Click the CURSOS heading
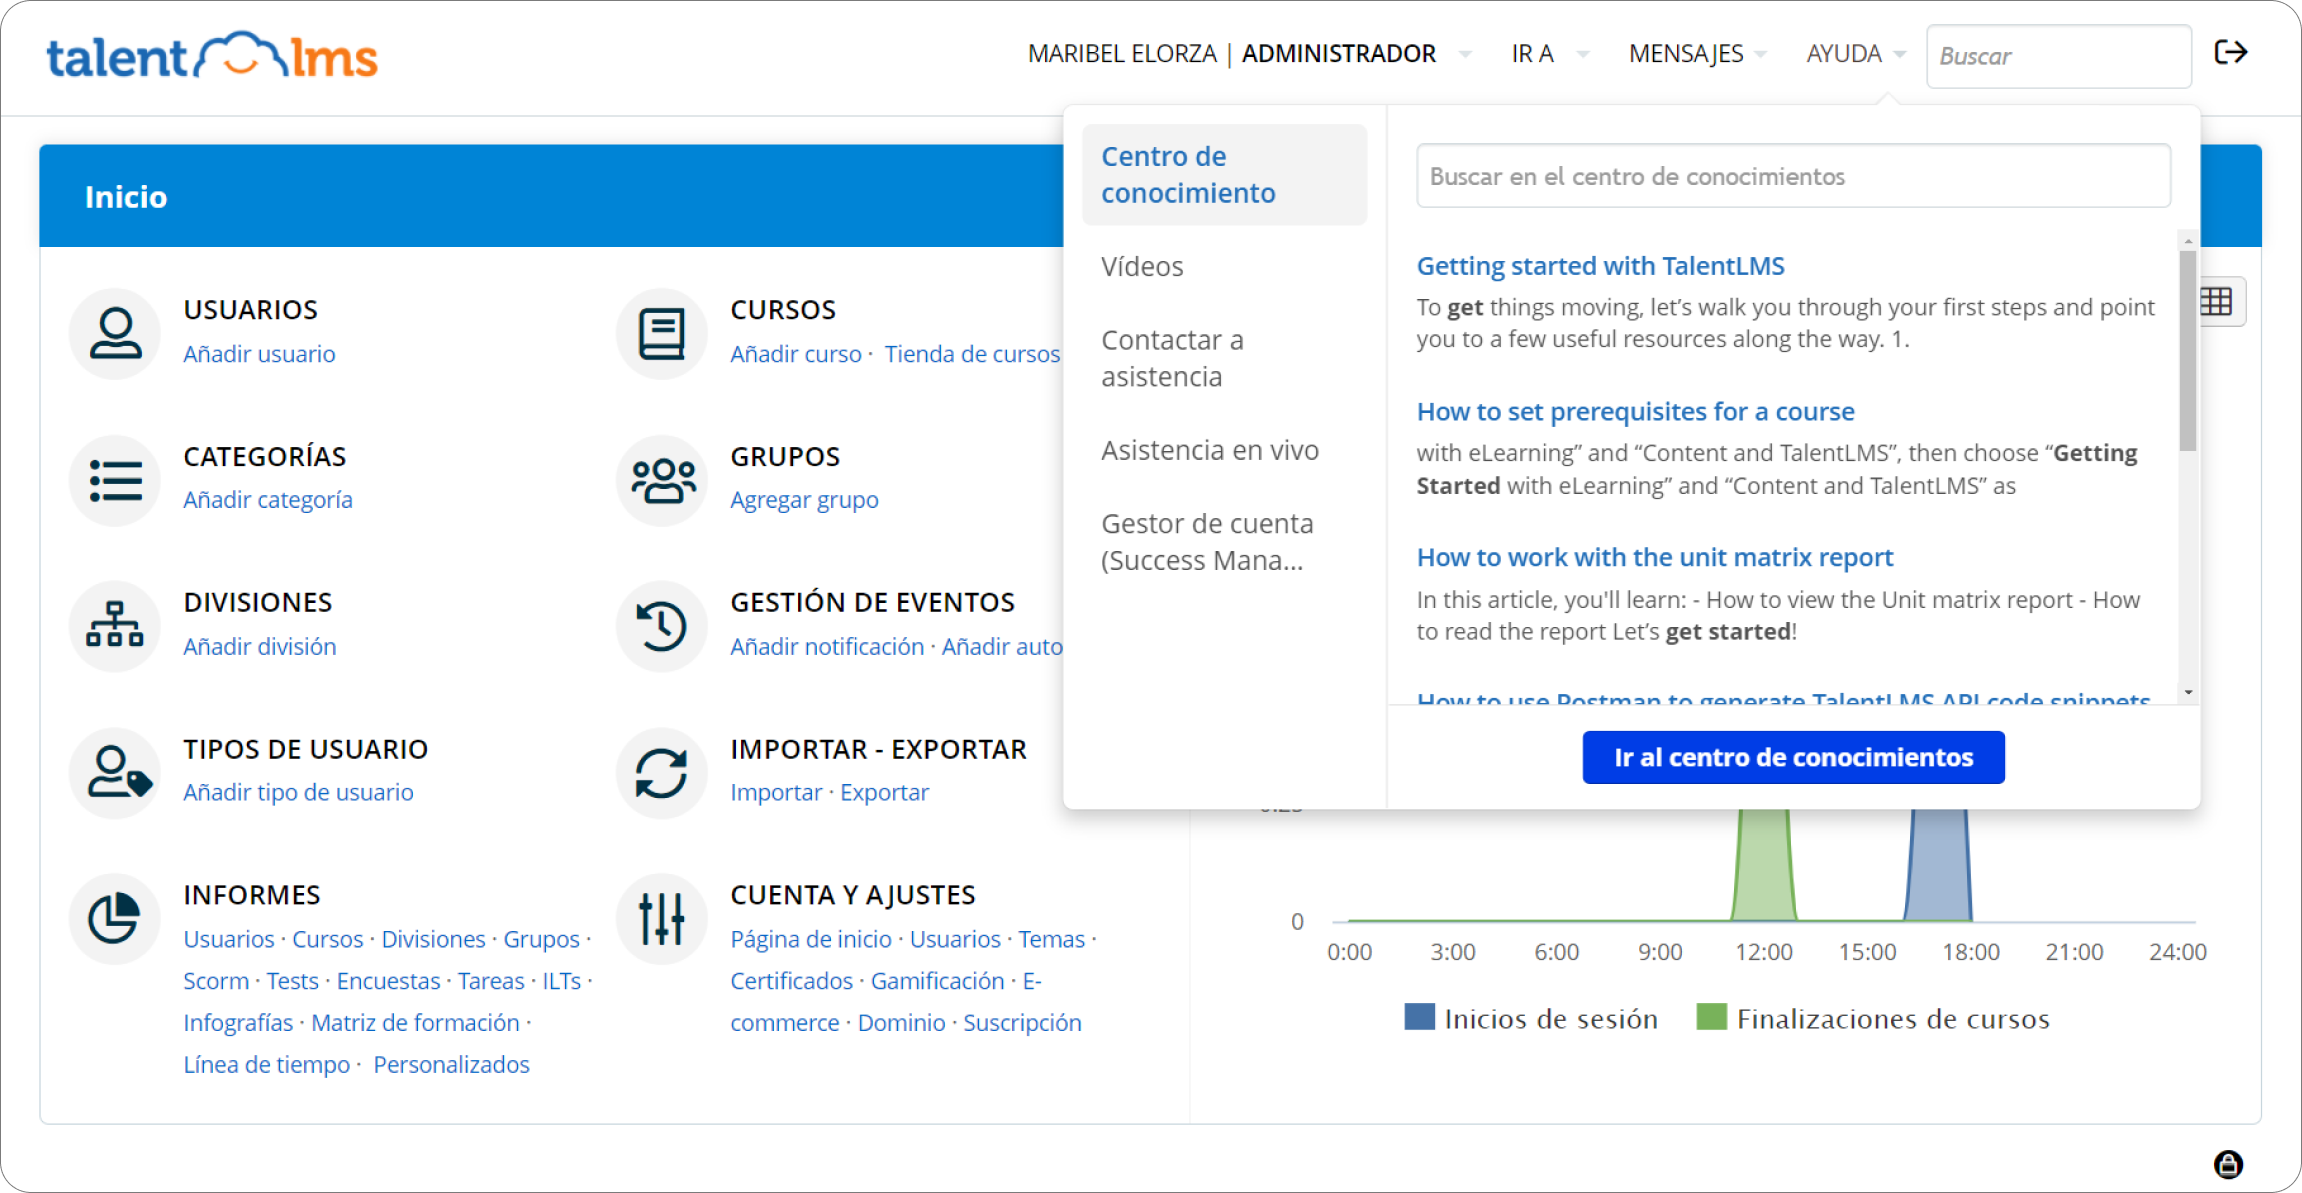The width and height of the screenshot is (2302, 1193). [783, 310]
